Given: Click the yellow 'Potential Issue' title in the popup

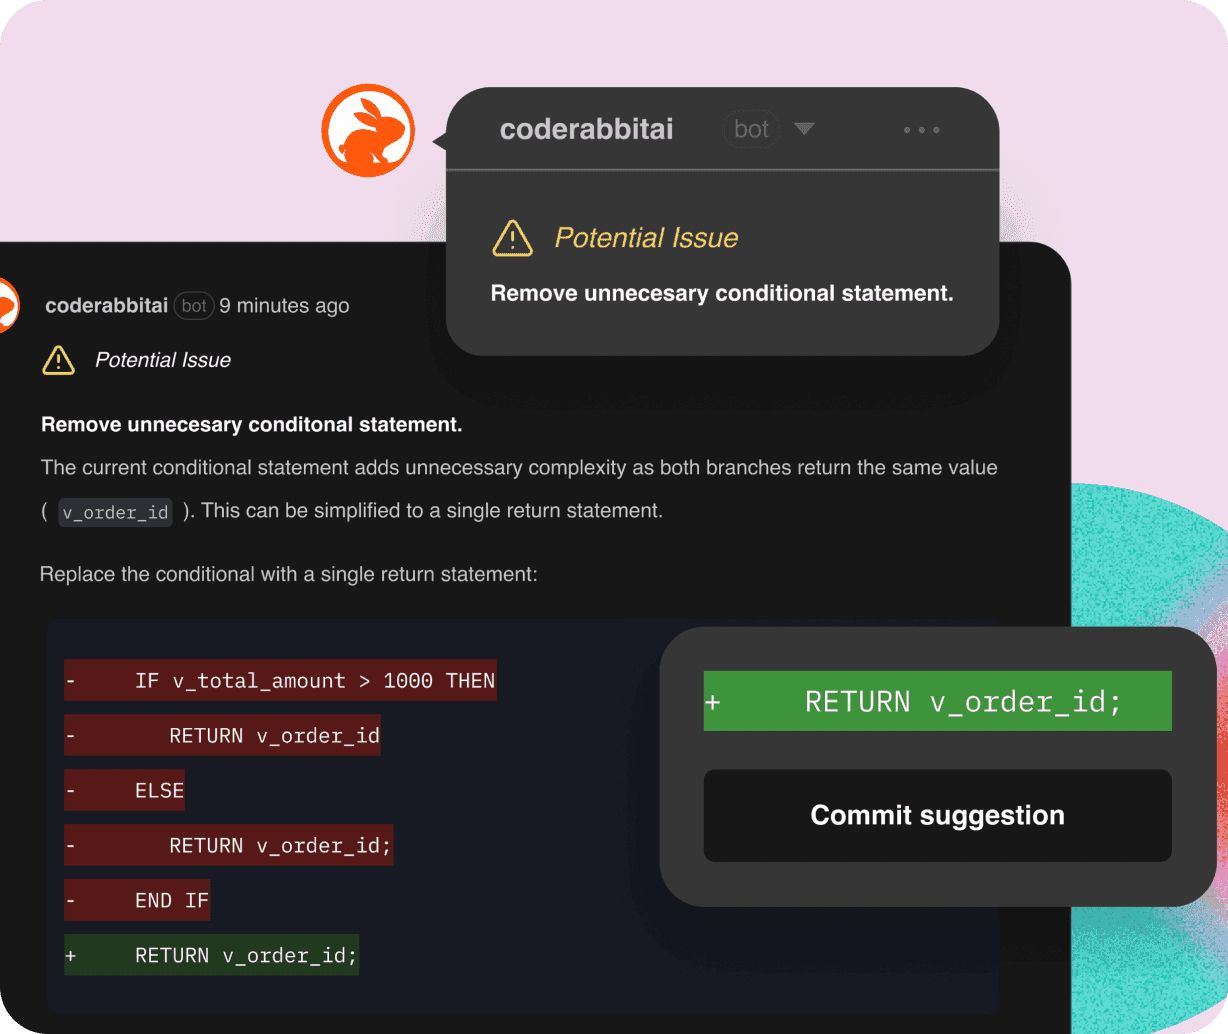Looking at the screenshot, I should [646, 238].
